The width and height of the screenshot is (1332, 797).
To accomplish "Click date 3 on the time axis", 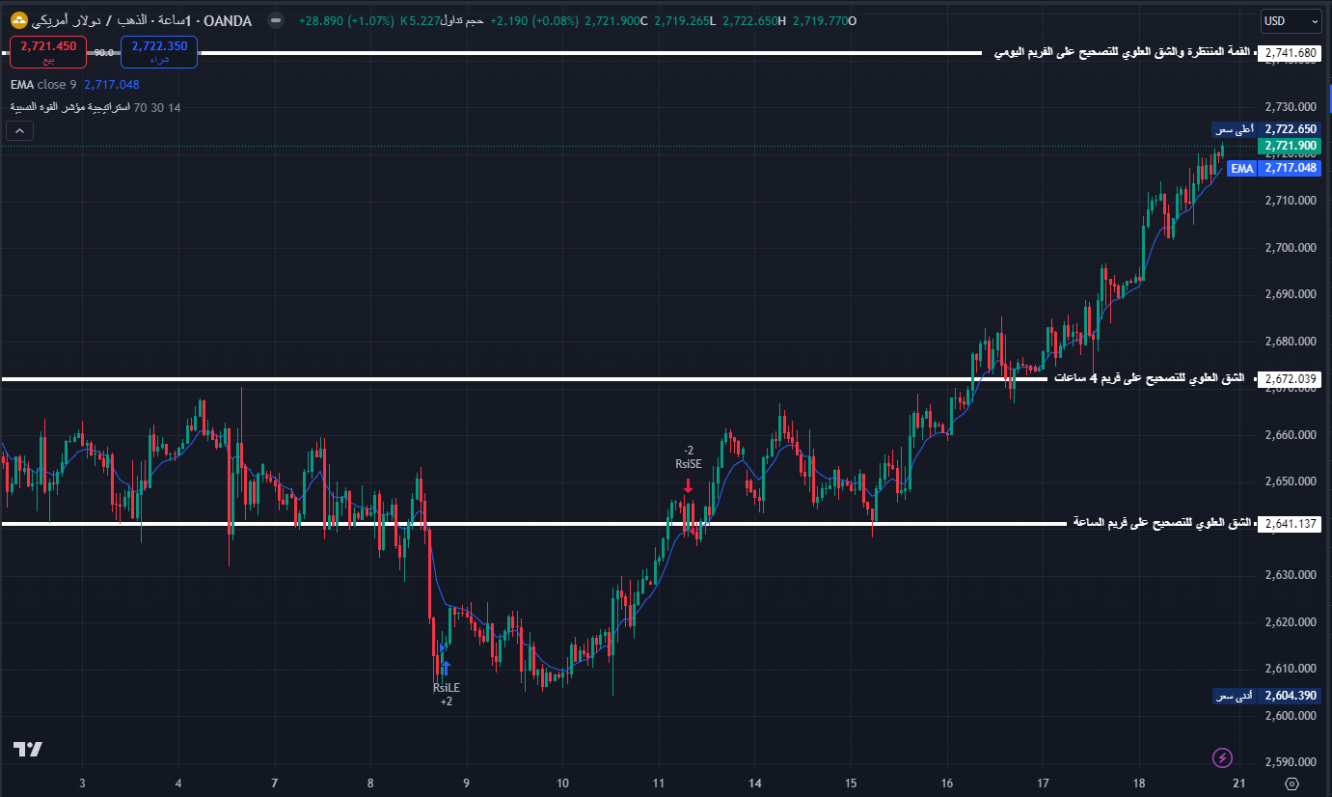I will (82, 783).
